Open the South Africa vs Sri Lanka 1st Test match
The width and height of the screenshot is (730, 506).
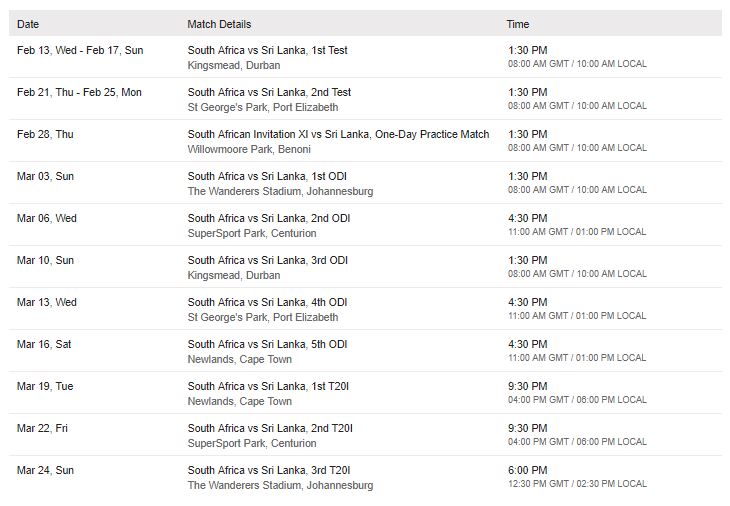tap(267, 50)
